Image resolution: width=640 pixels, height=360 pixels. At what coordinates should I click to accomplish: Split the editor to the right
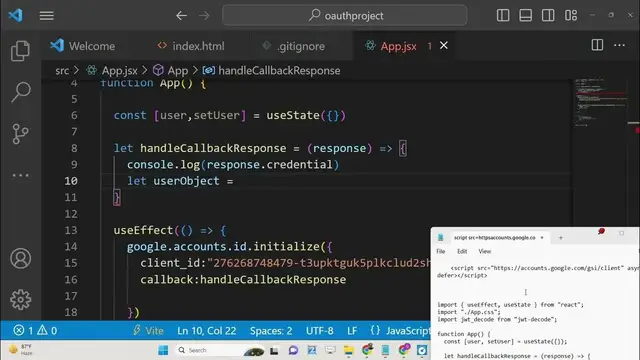pos(597,45)
